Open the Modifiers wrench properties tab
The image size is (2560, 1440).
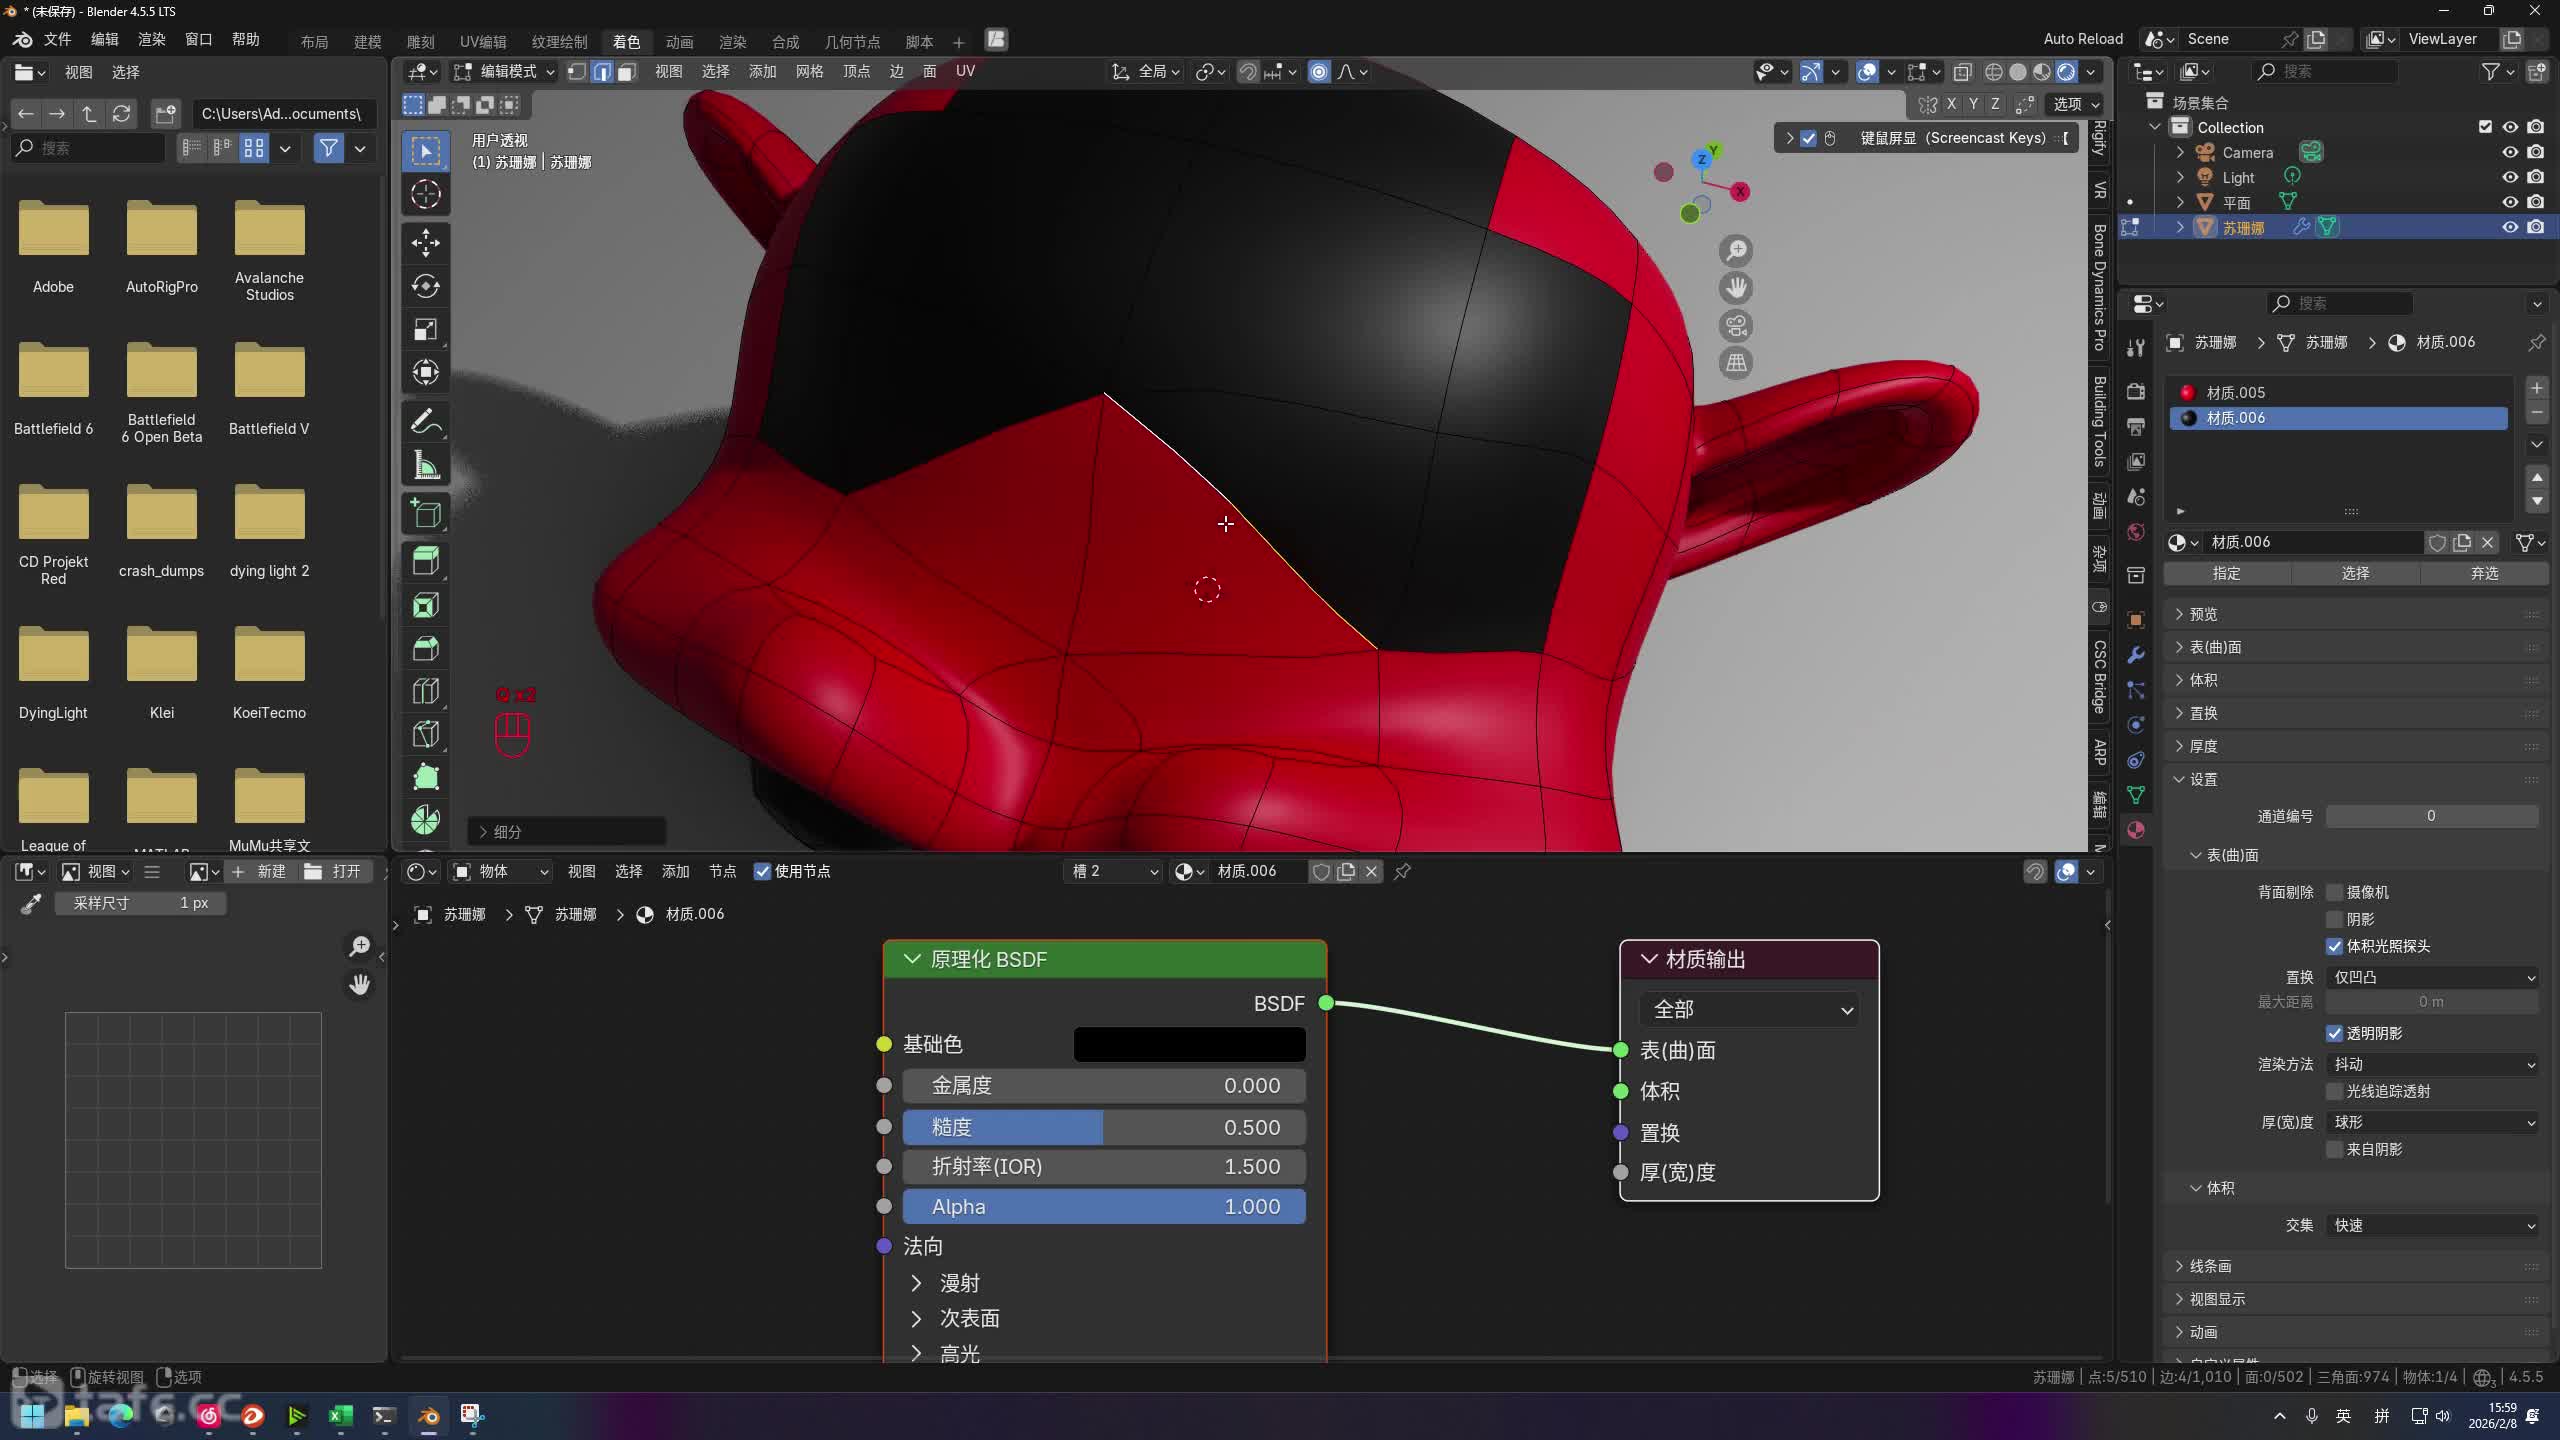pyautogui.click(x=2136, y=655)
